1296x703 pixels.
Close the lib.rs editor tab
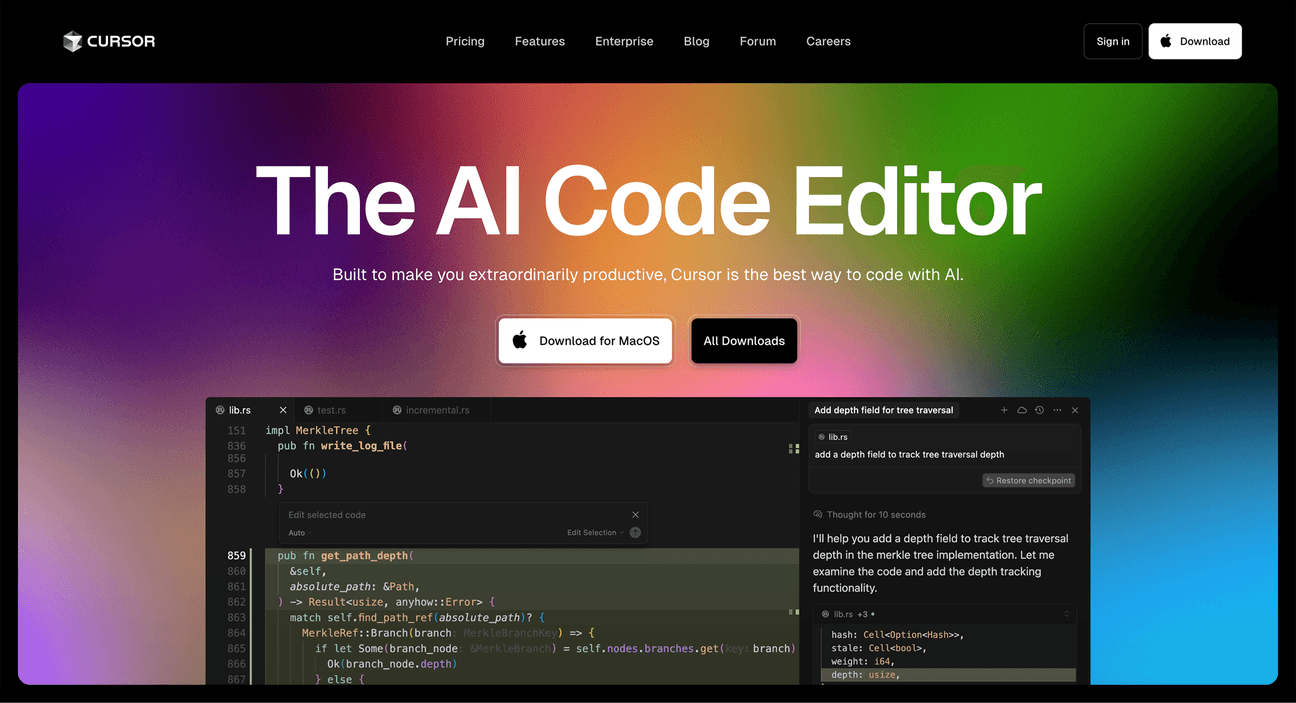[x=283, y=410]
